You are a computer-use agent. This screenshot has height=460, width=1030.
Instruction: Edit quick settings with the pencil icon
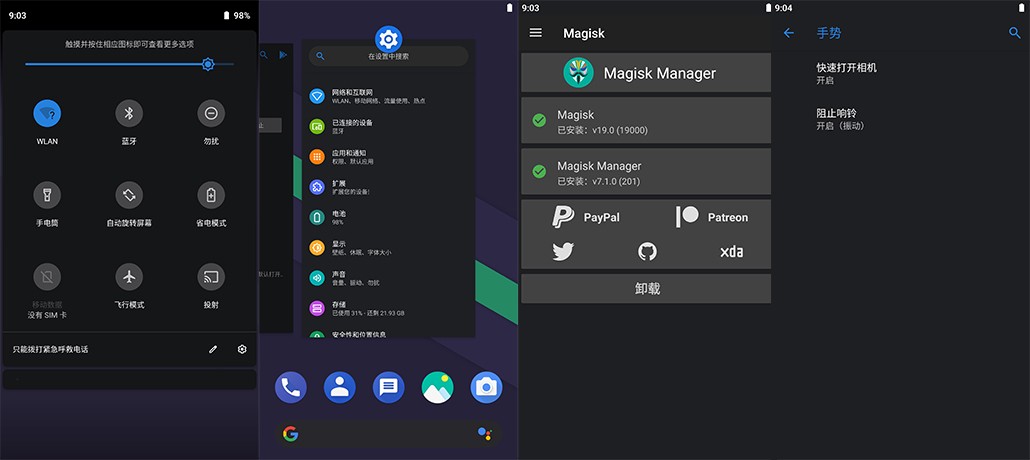[x=213, y=350]
